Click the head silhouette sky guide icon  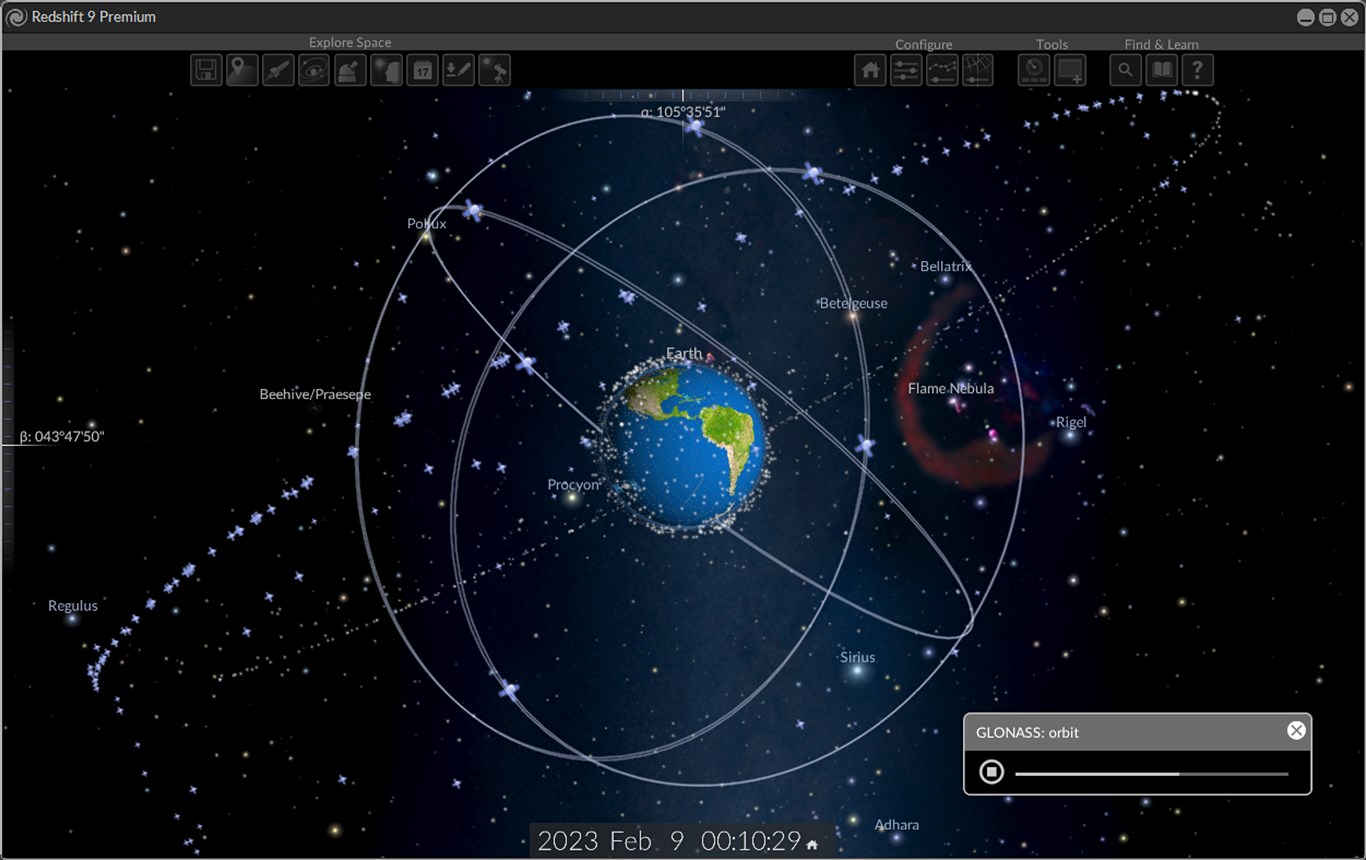(x=386, y=70)
